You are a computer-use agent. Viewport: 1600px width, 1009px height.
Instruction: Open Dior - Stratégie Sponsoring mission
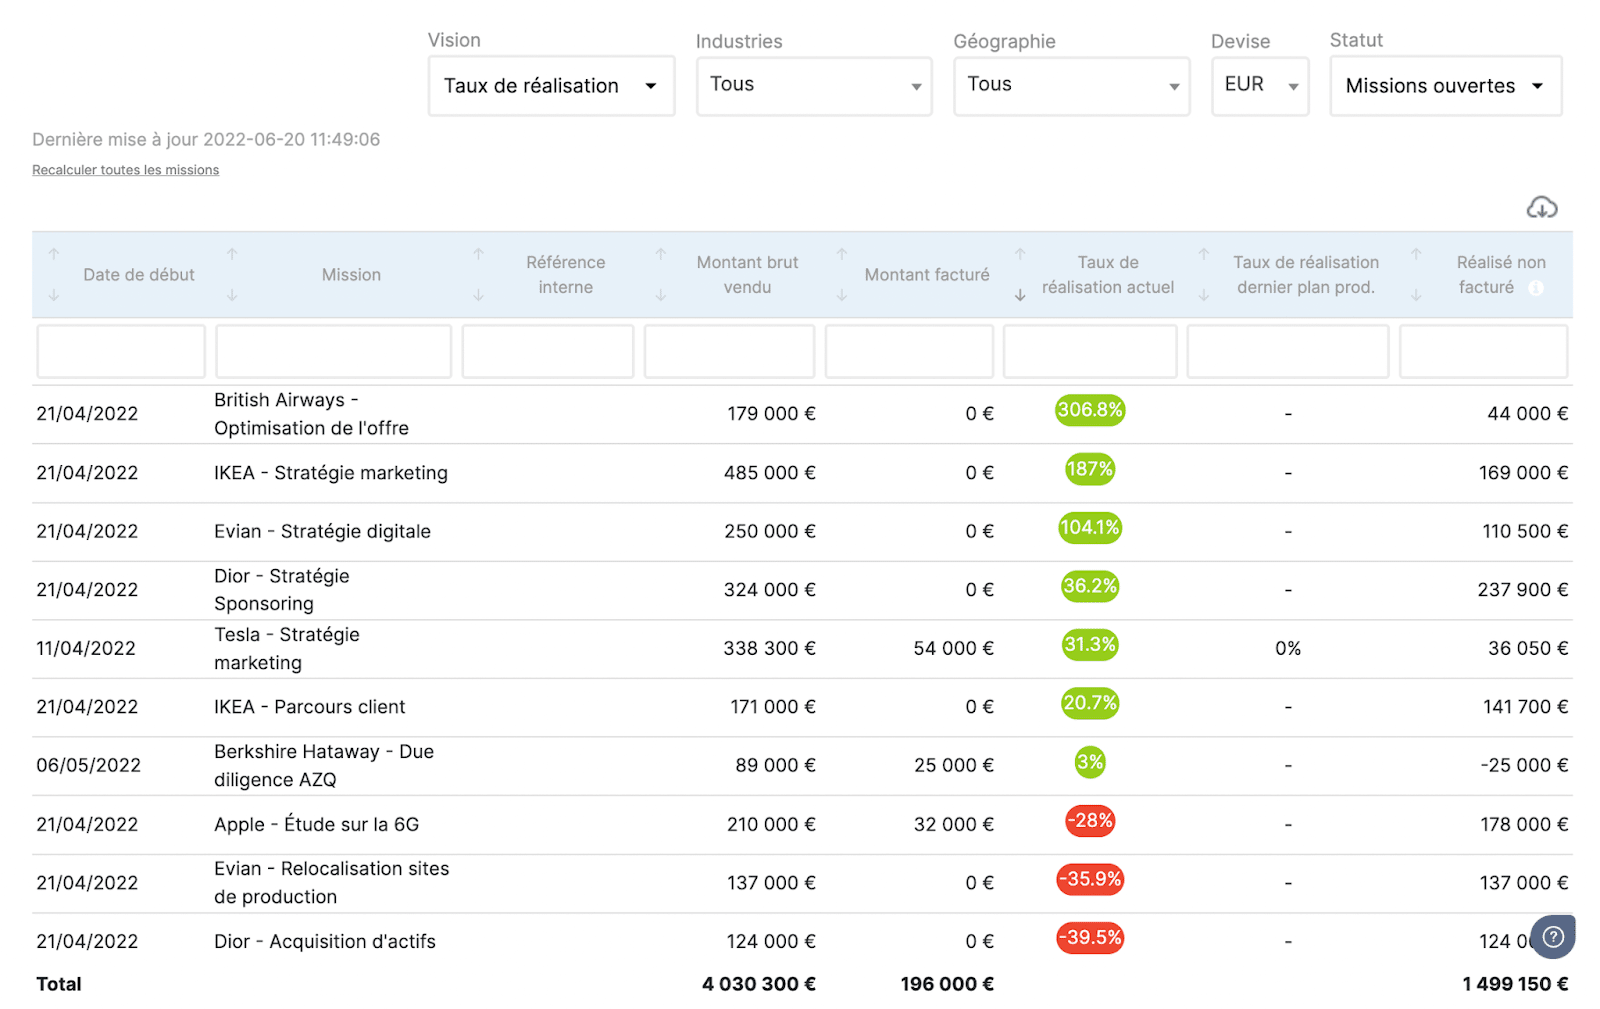(282, 590)
